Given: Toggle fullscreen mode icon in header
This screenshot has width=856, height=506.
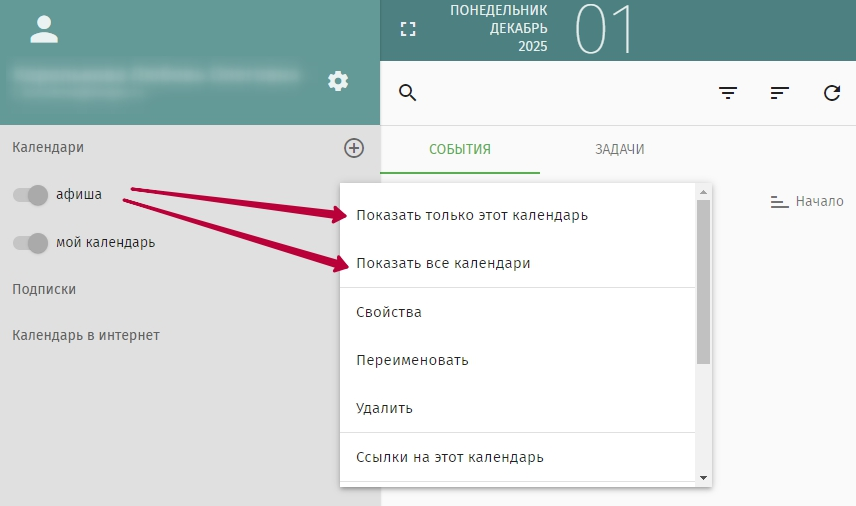Looking at the screenshot, I should [407, 29].
